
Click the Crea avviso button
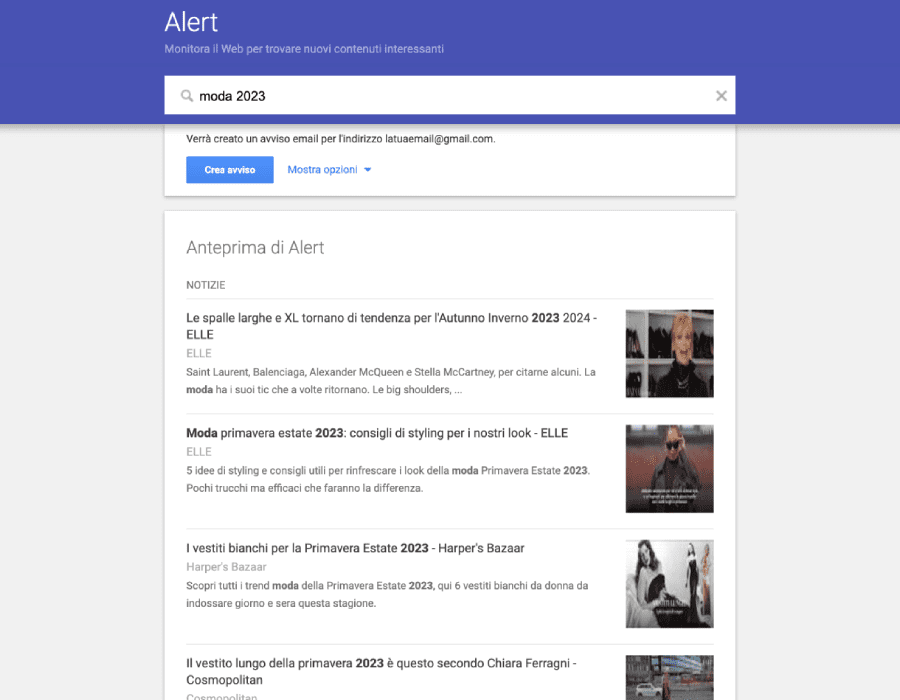coord(230,170)
